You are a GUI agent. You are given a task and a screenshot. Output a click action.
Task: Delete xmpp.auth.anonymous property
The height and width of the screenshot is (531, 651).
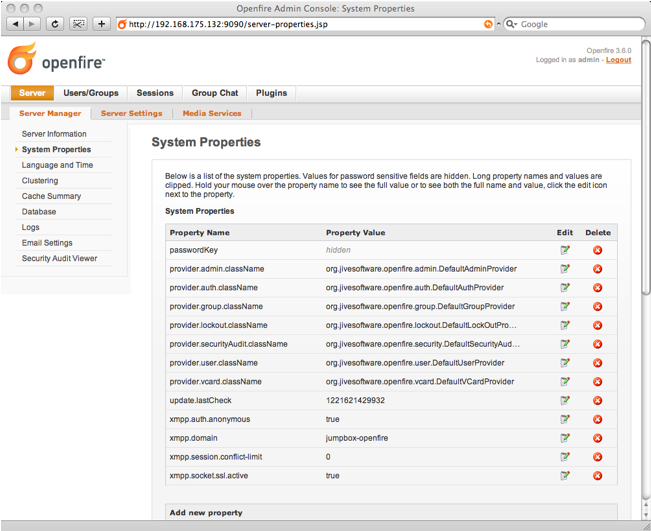point(597,419)
